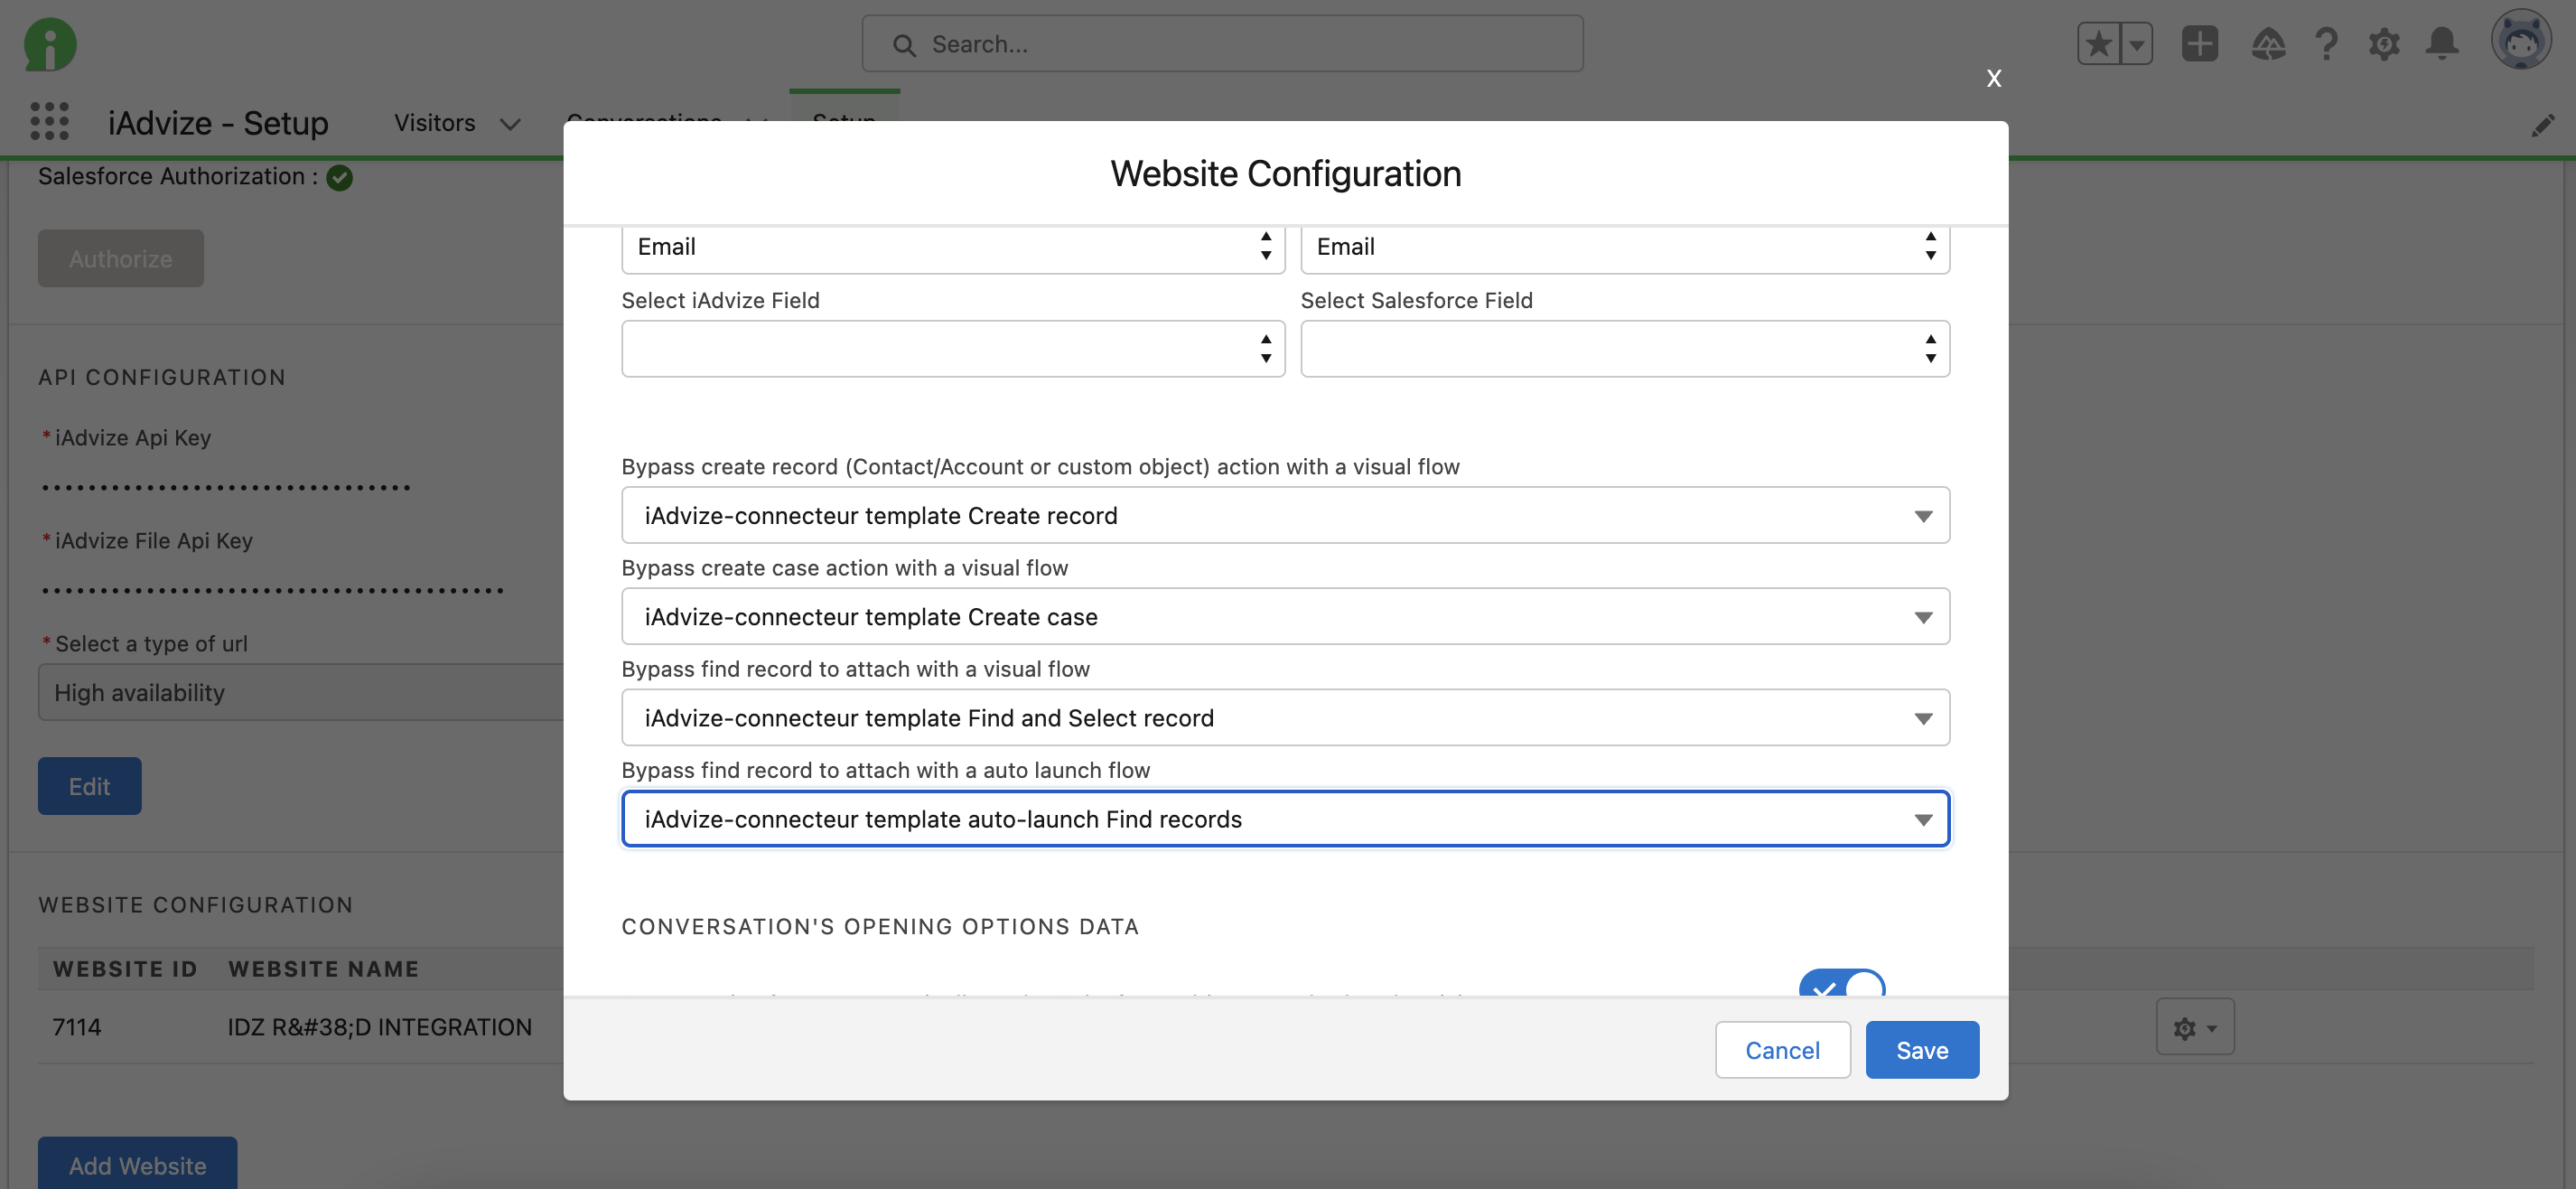Open the user profile avatar
The image size is (2576, 1189).
(2520, 40)
